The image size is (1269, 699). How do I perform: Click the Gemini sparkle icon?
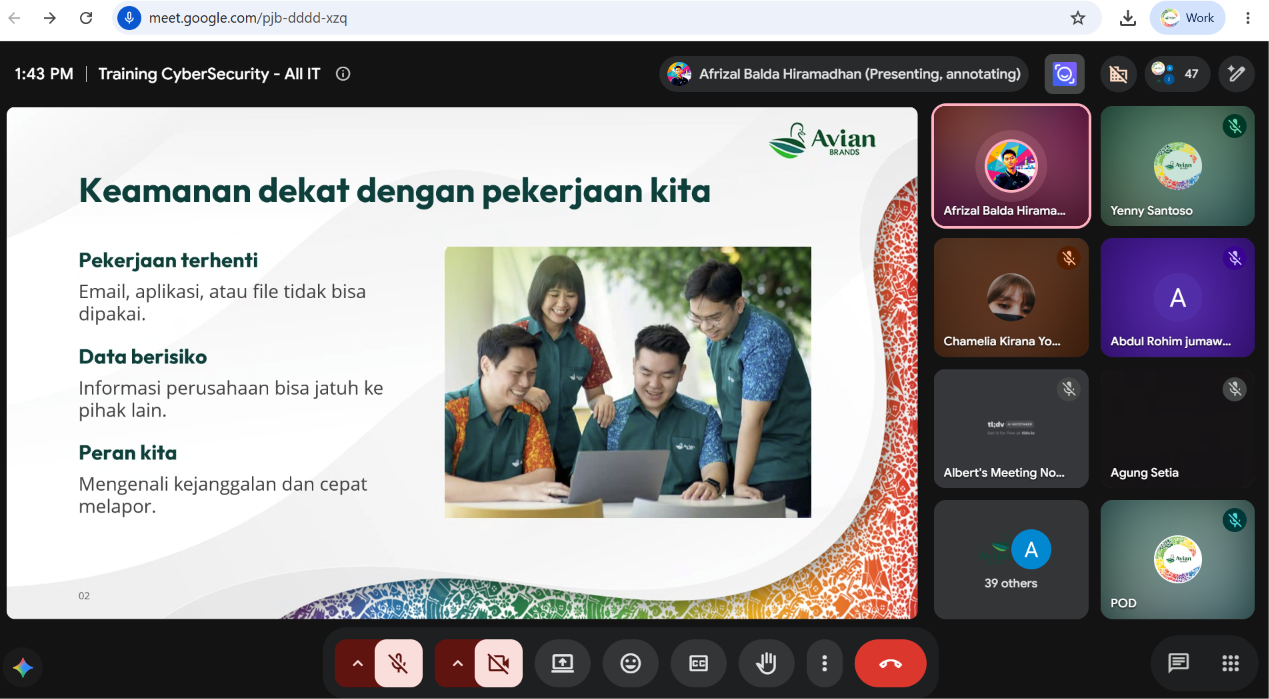click(23, 667)
